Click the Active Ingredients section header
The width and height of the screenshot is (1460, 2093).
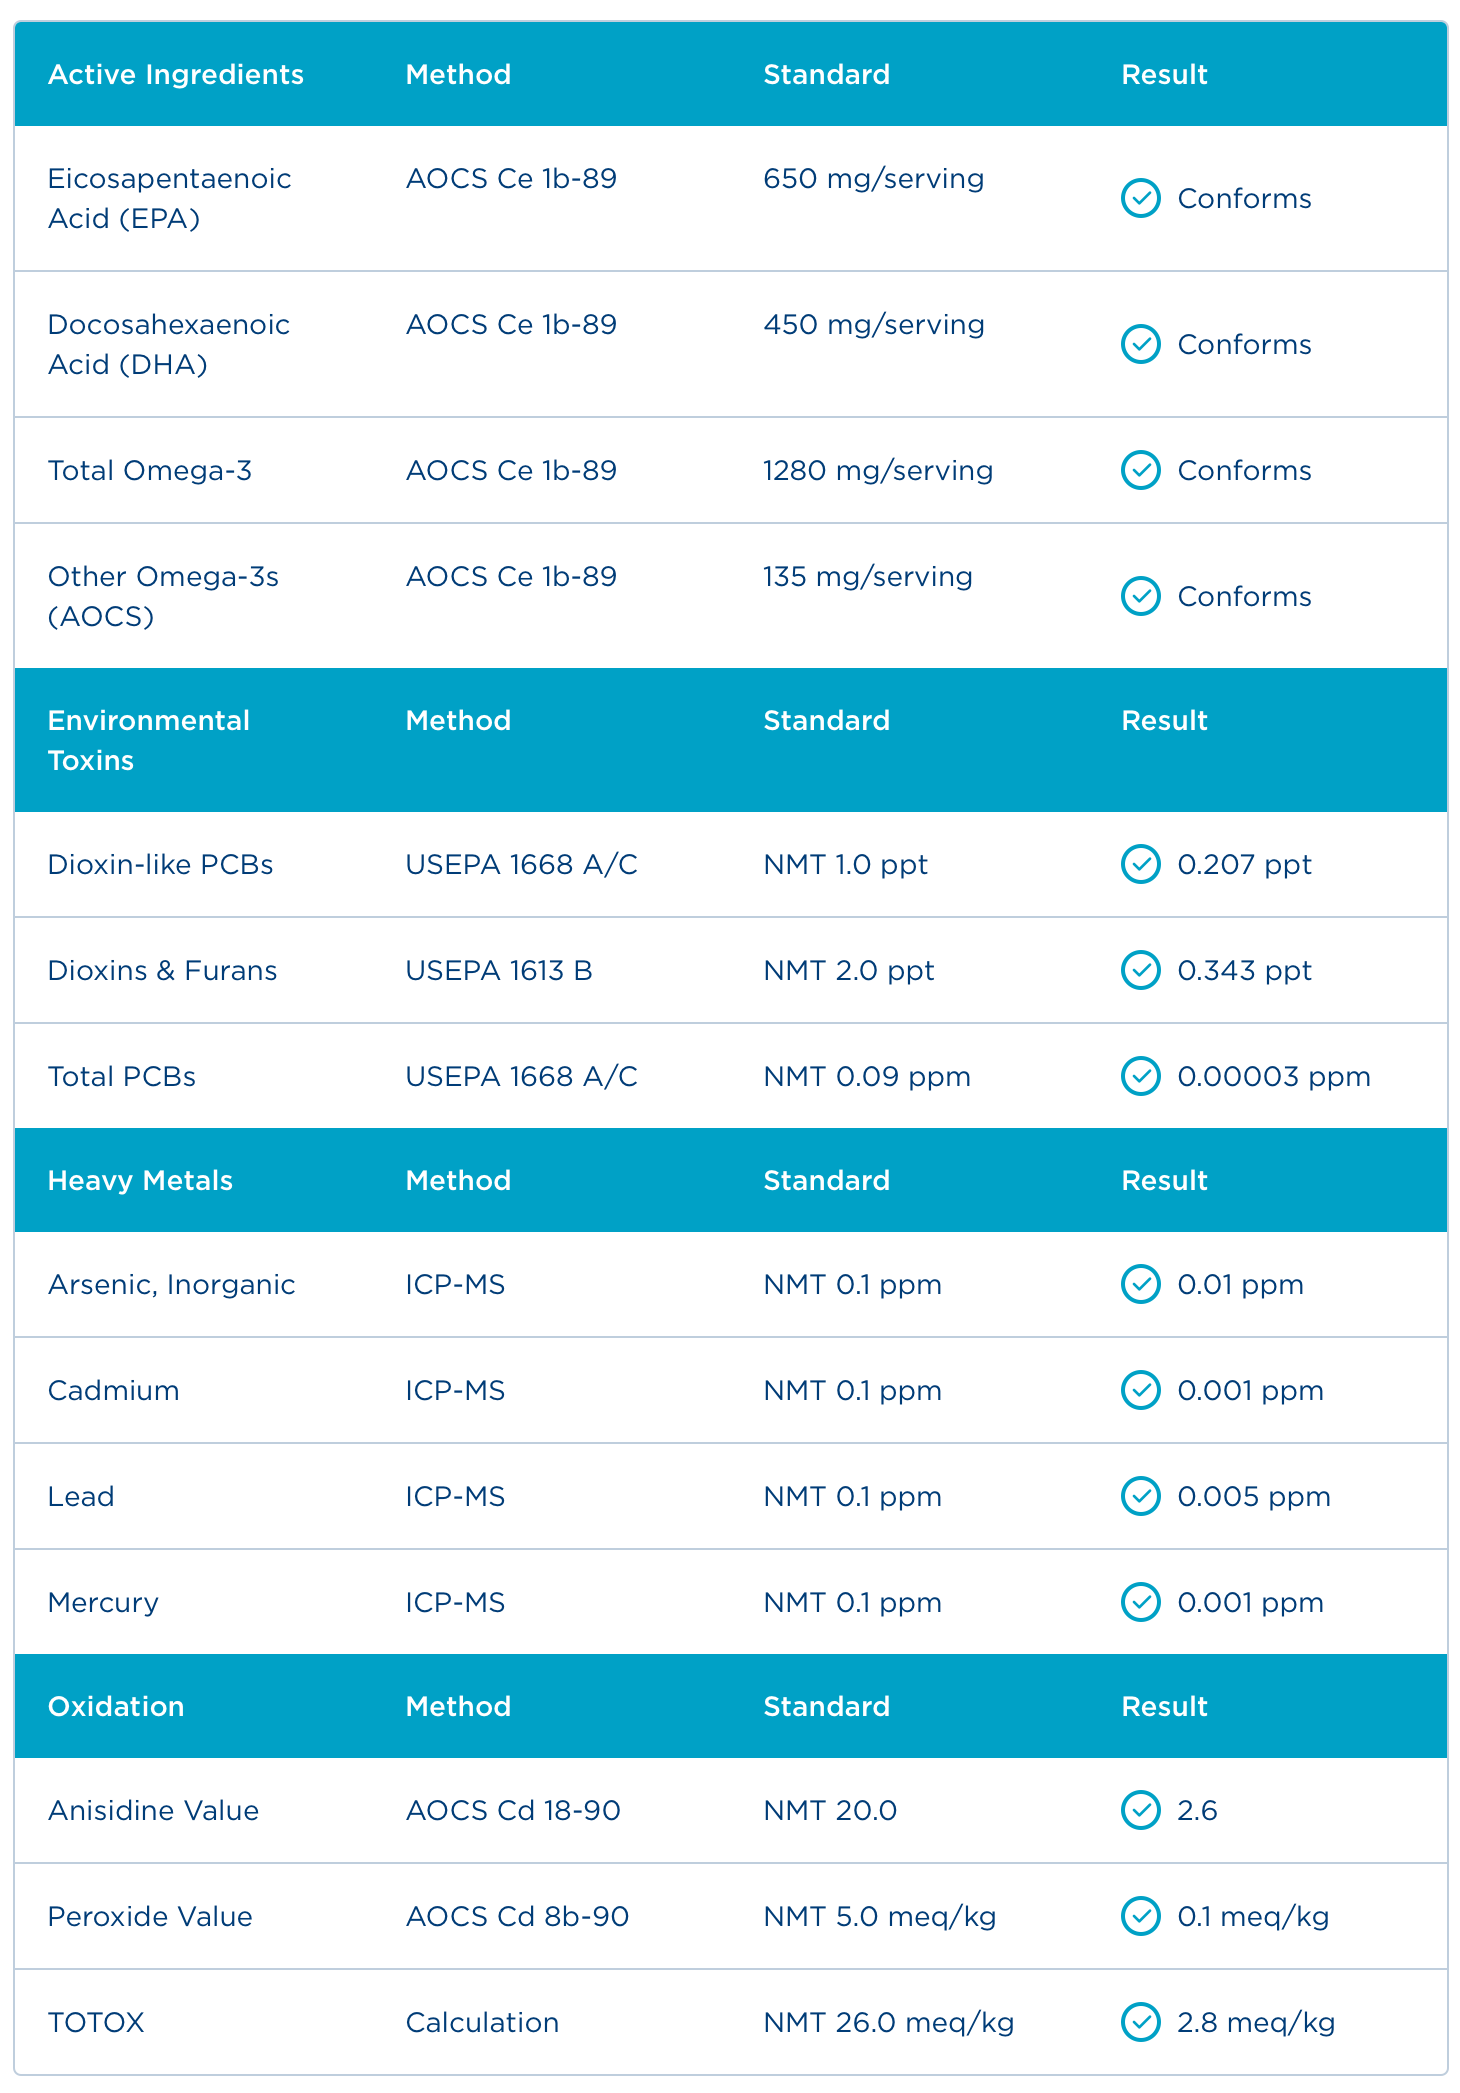pyautogui.click(x=176, y=74)
